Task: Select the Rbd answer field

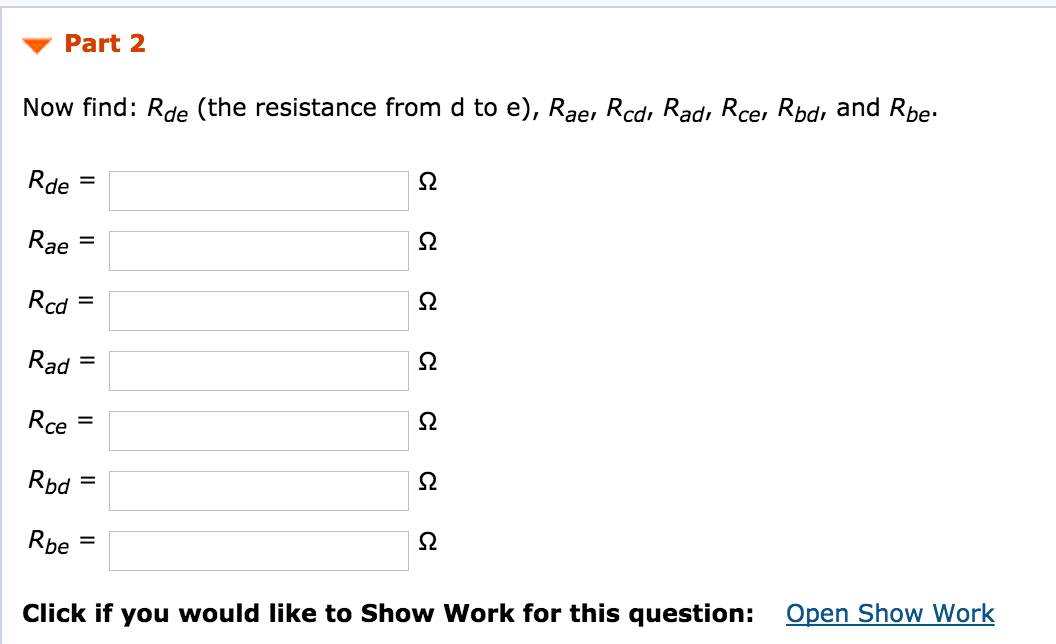Action: [258, 490]
